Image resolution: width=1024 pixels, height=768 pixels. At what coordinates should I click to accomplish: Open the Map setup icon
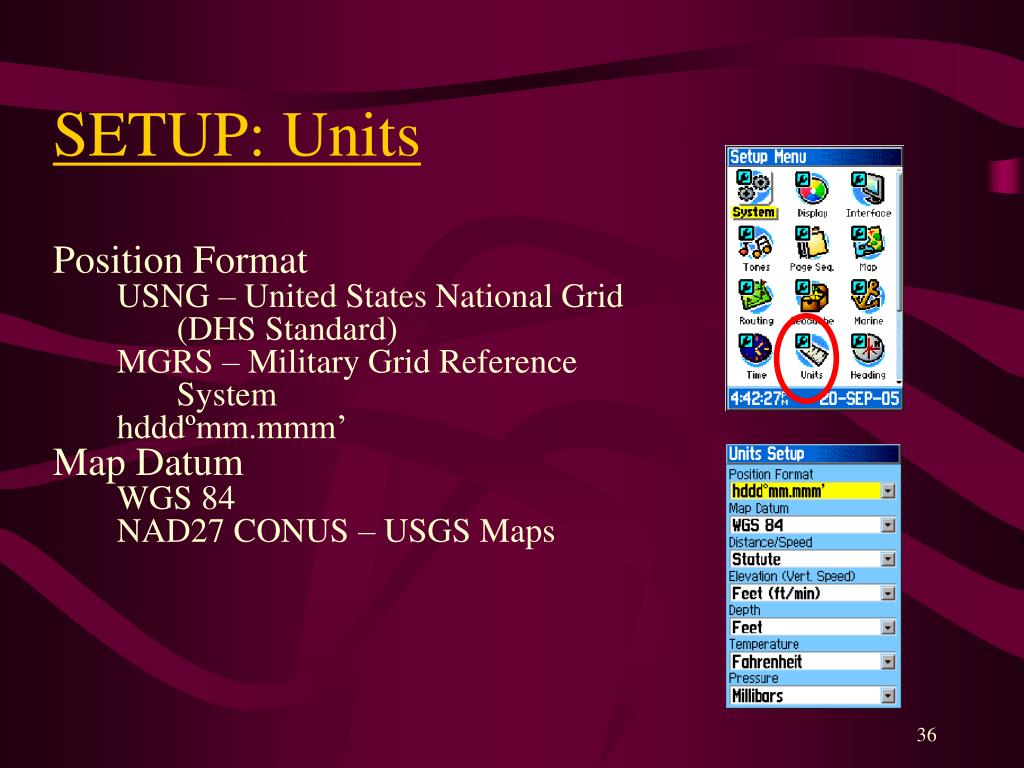[x=868, y=242]
